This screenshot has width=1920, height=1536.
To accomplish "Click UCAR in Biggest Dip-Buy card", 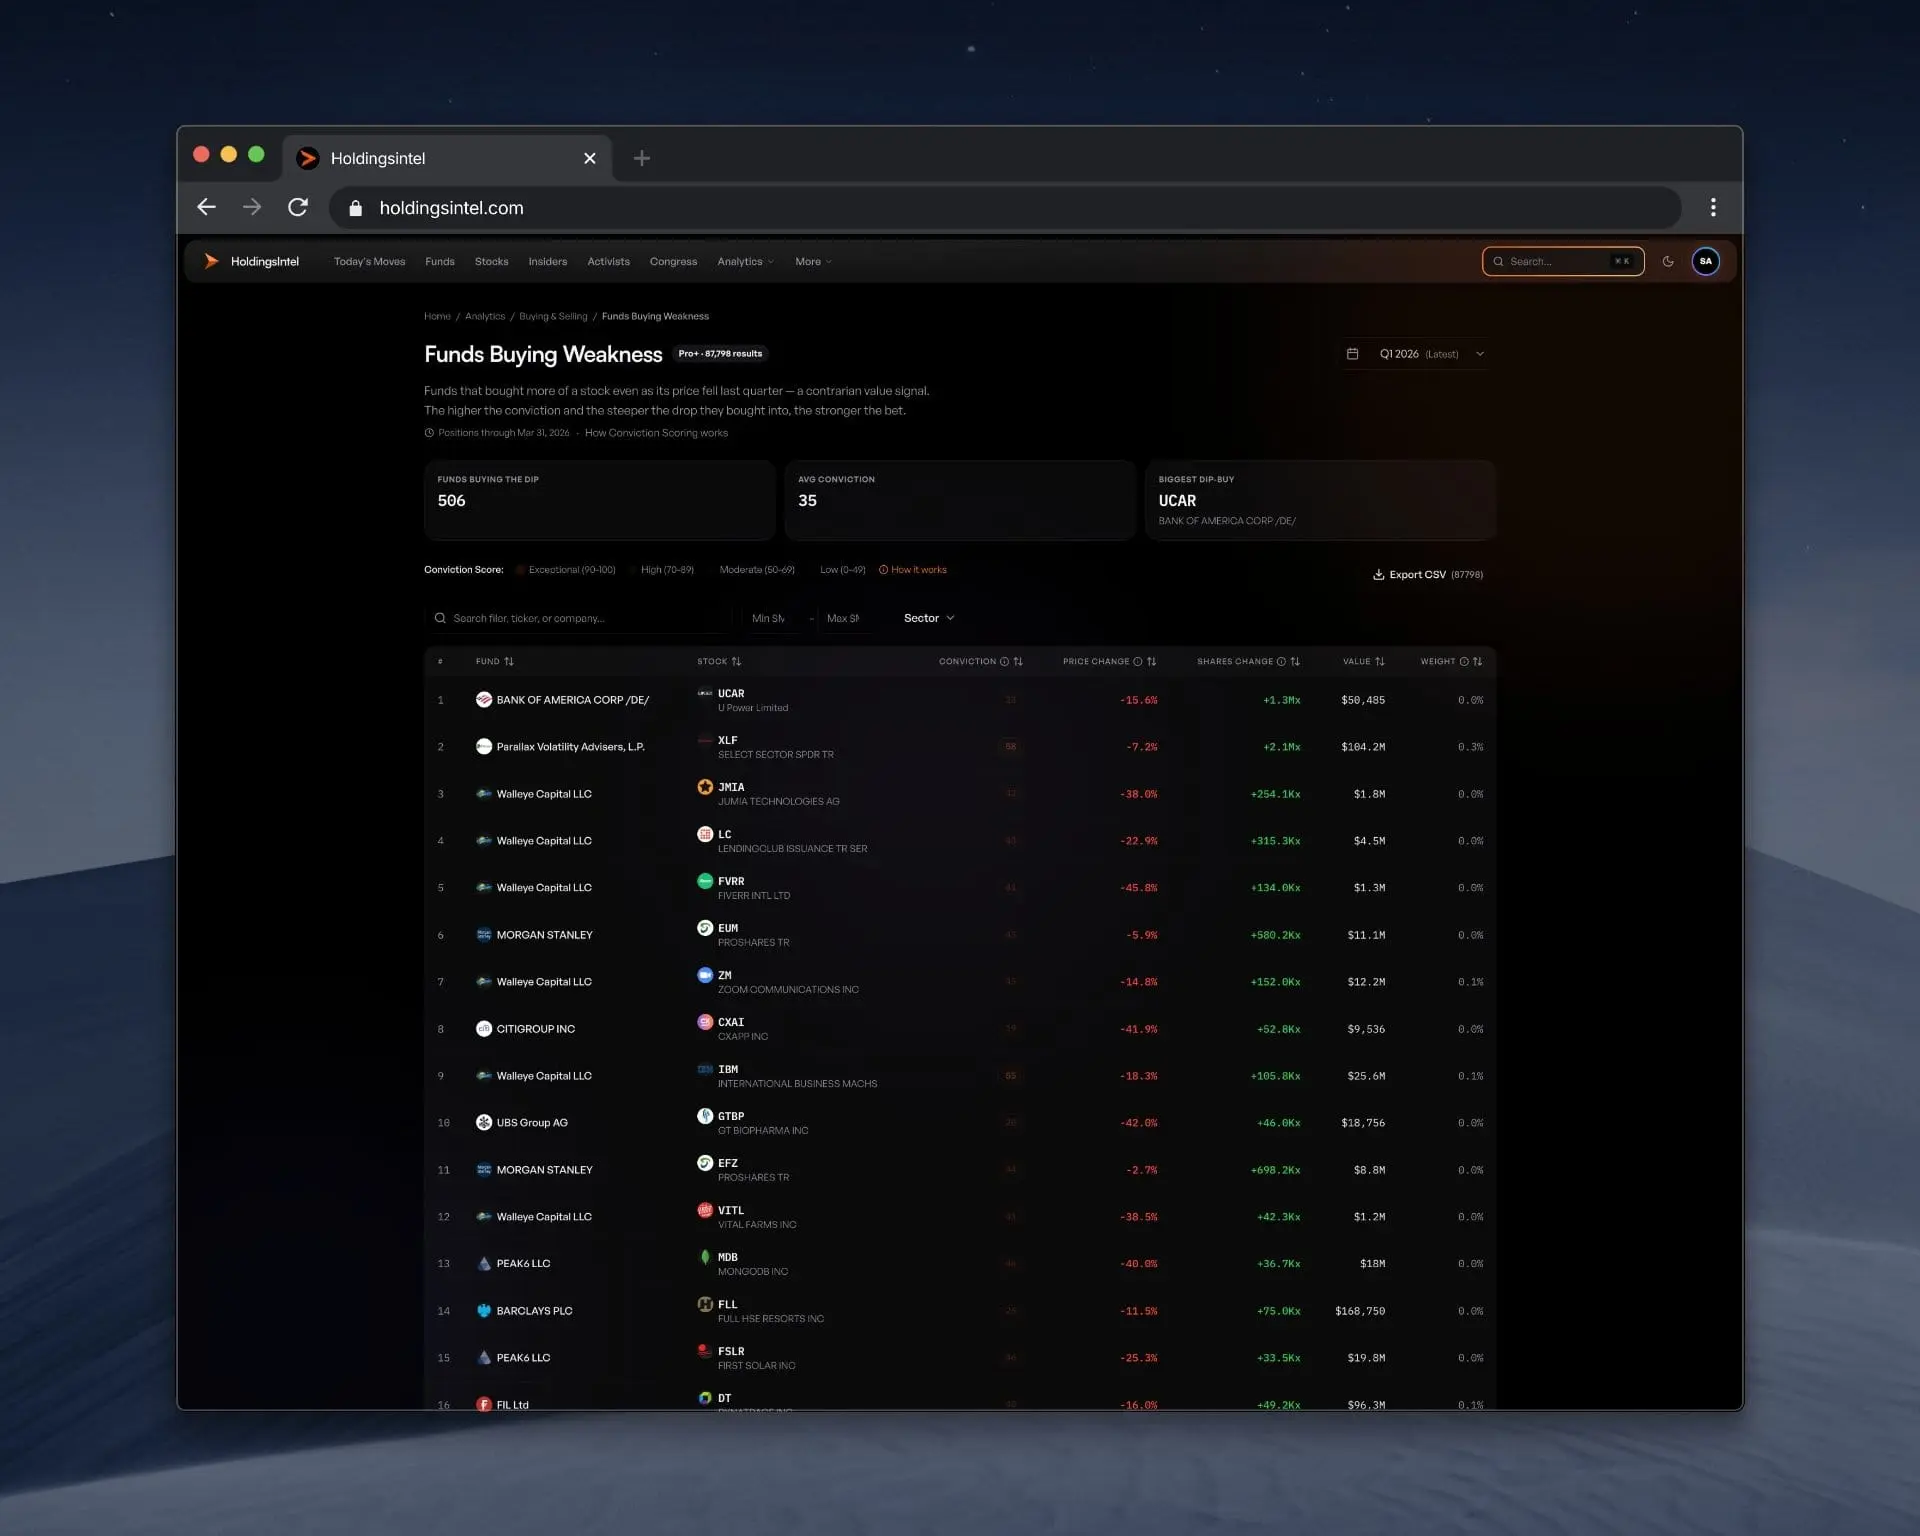I will click(x=1177, y=501).
